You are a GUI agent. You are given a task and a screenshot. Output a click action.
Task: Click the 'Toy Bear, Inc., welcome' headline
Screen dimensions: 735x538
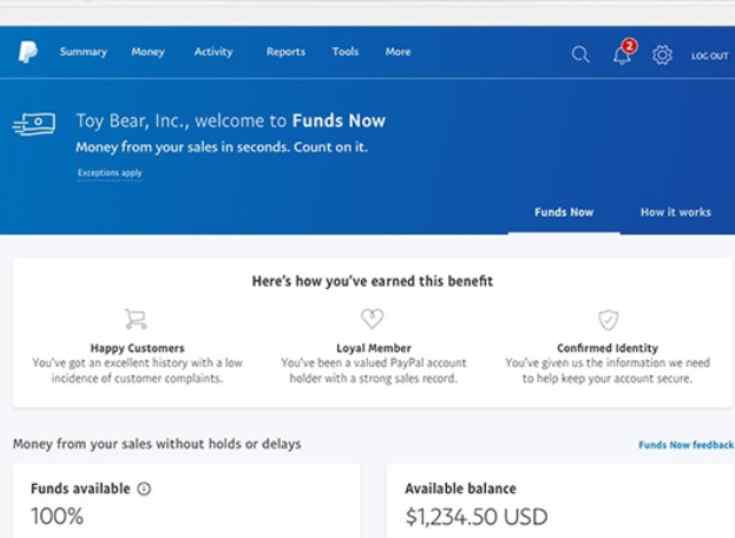tap(231, 121)
